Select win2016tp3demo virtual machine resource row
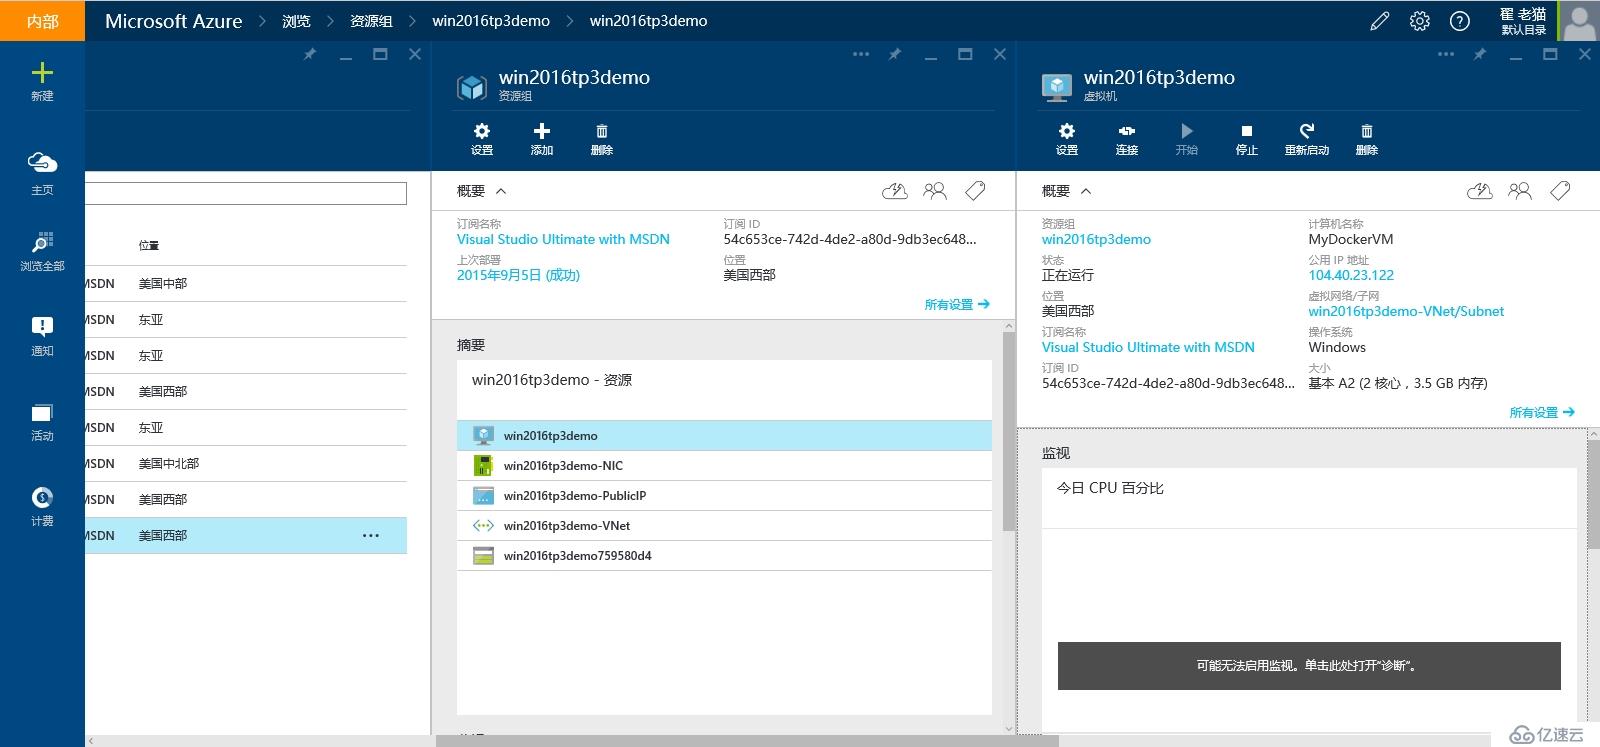Screen dimensions: 1600x747 click(x=724, y=436)
